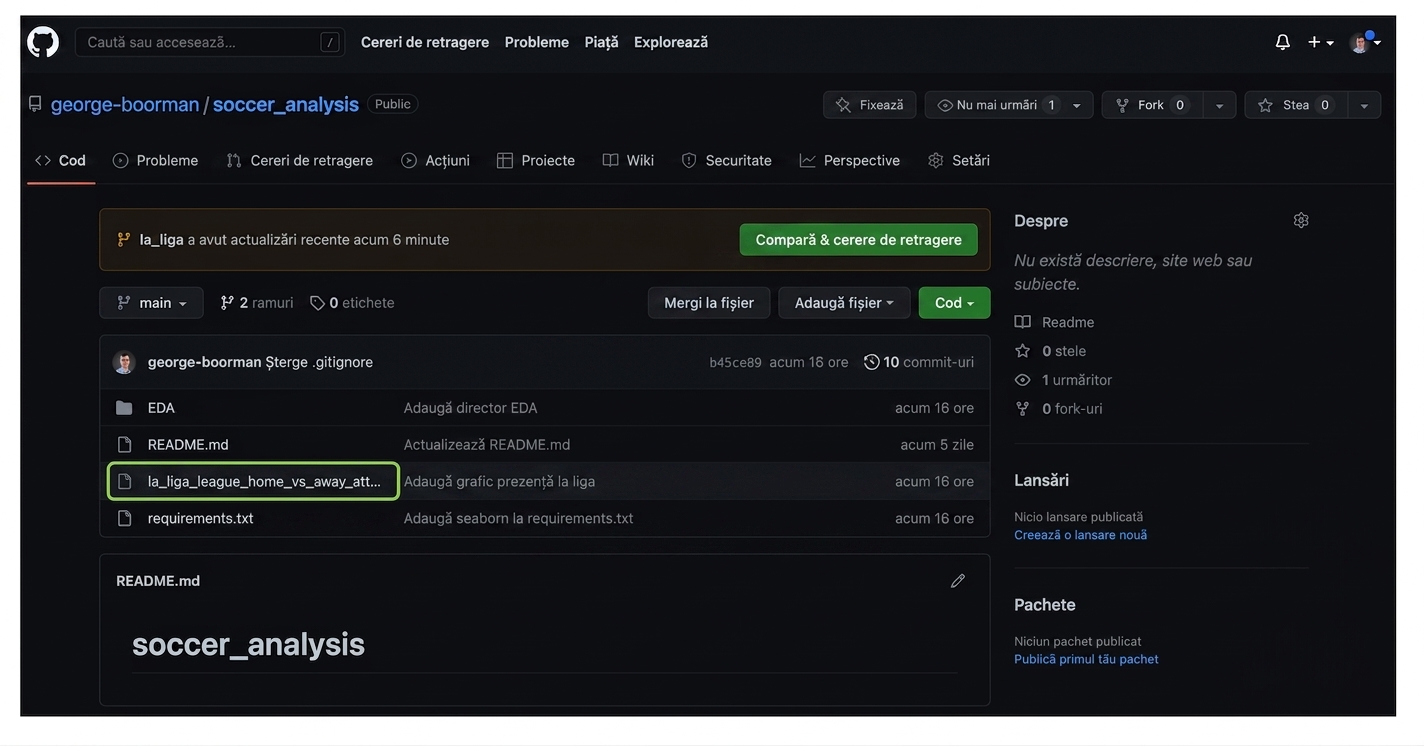Click top-bar Cereri de retragere link
Screen dimensions: 1424x746
pyautogui.click(x=425, y=42)
